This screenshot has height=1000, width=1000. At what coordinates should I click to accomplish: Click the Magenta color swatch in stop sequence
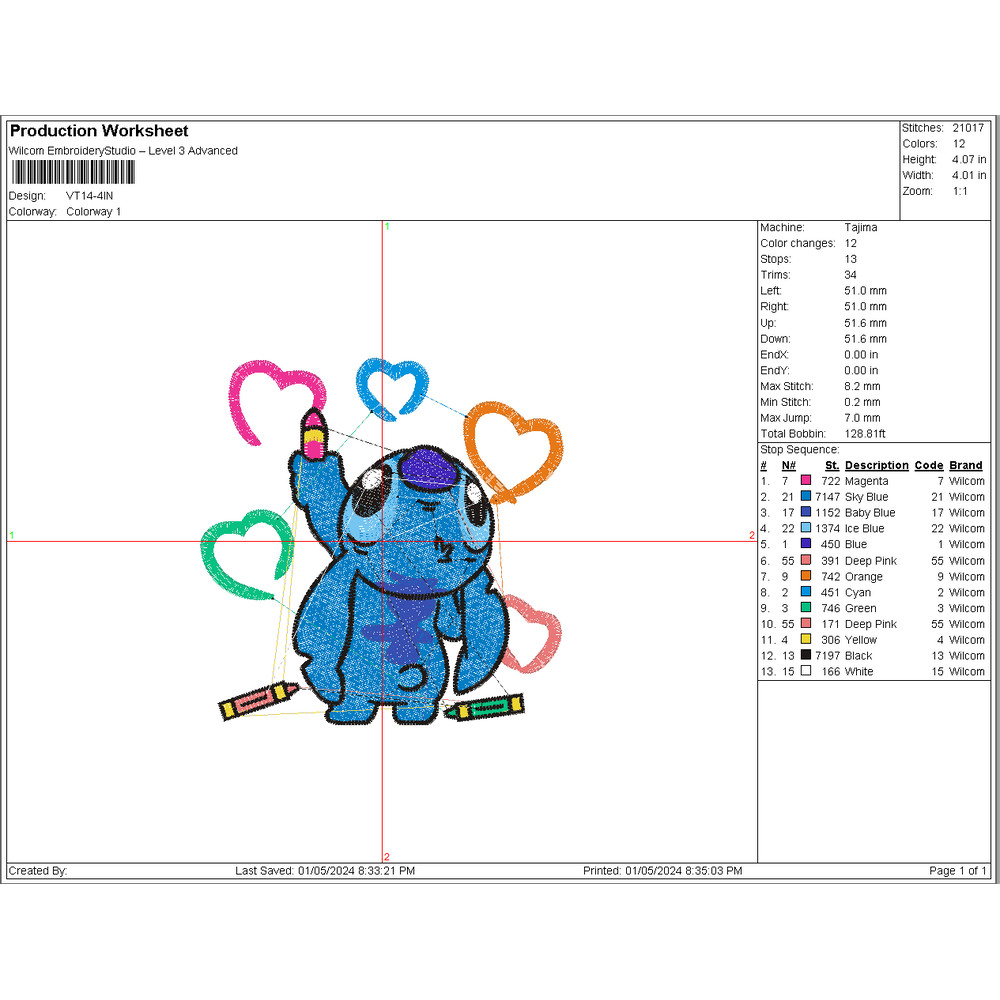[x=805, y=481]
